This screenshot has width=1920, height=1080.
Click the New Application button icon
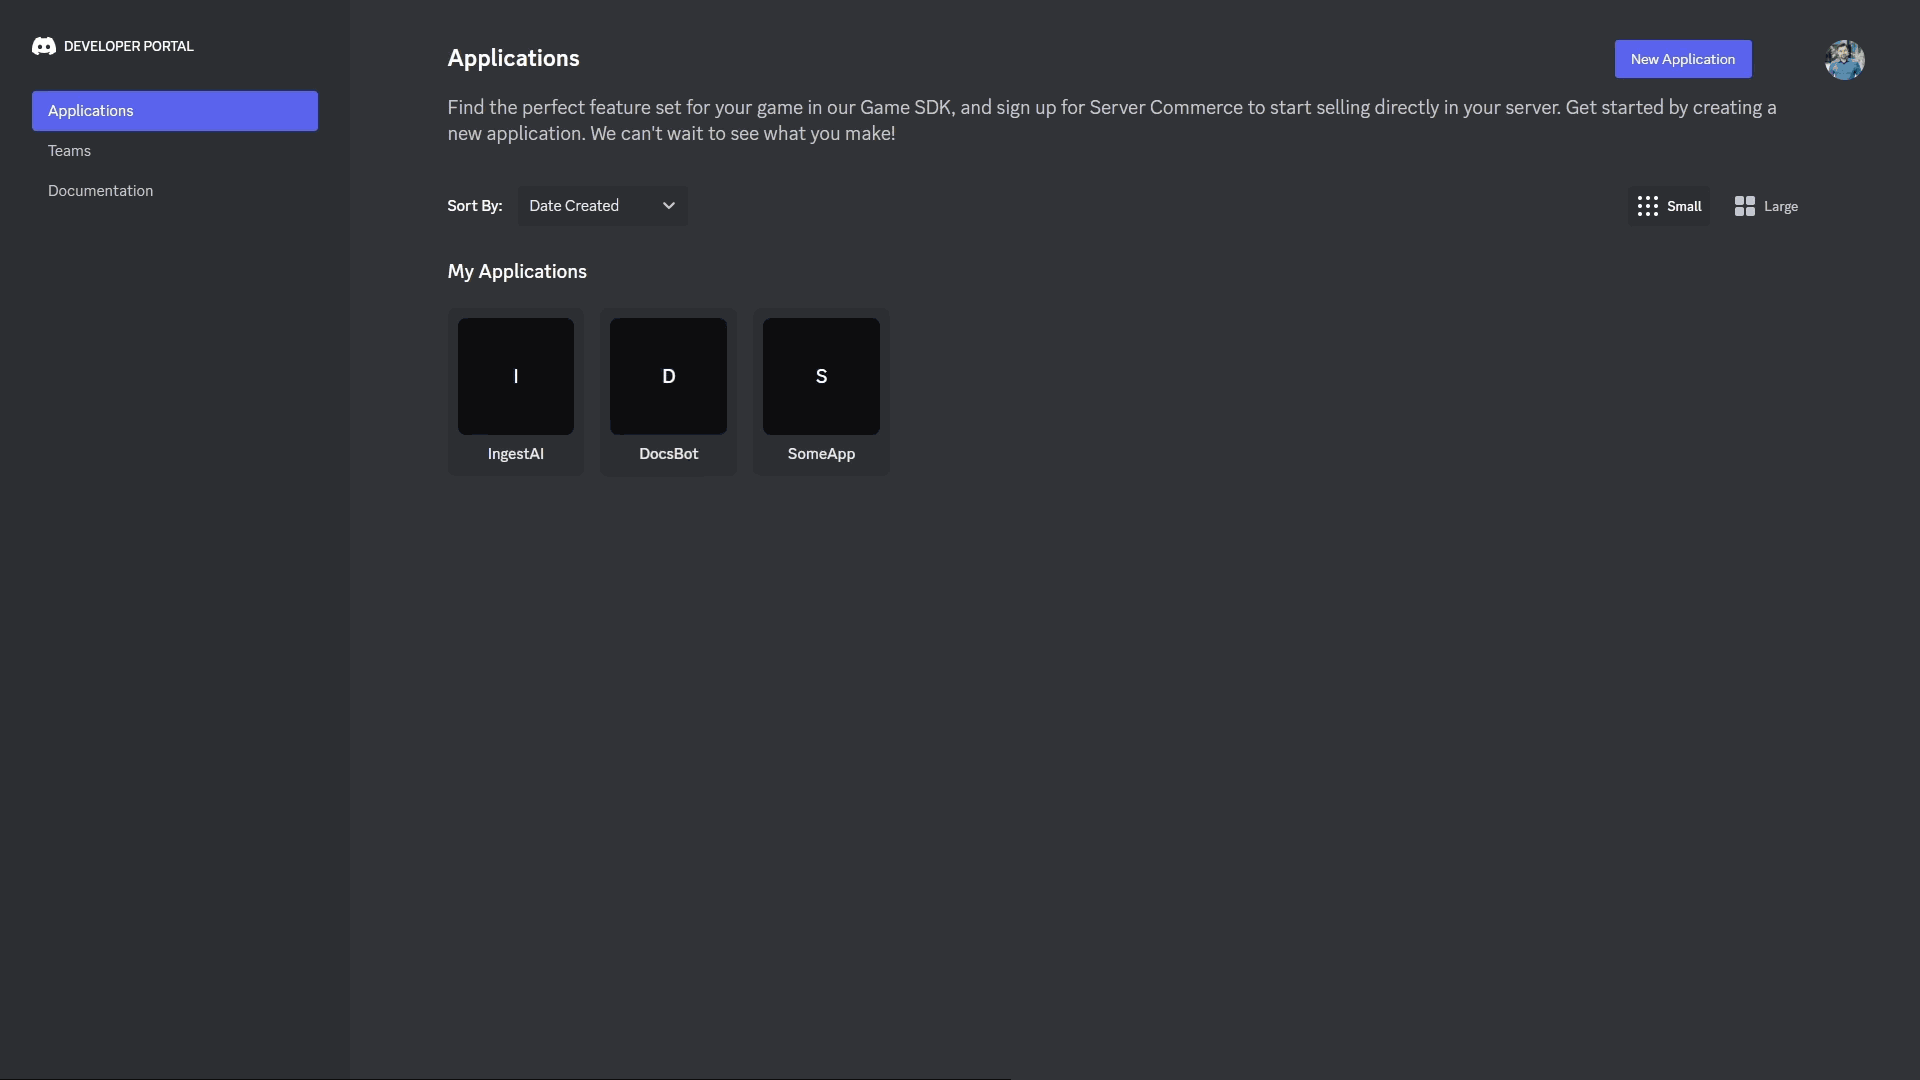click(x=1684, y=58)
